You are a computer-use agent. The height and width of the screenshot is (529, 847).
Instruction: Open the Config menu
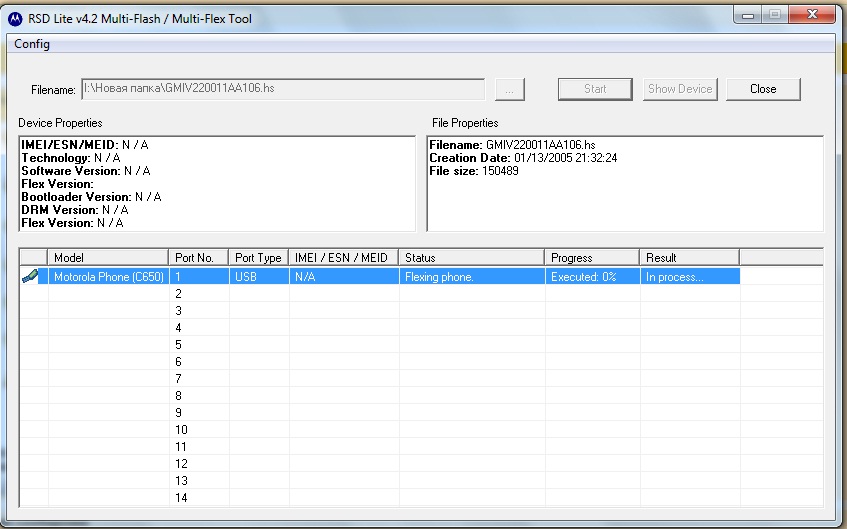[32, 44]
